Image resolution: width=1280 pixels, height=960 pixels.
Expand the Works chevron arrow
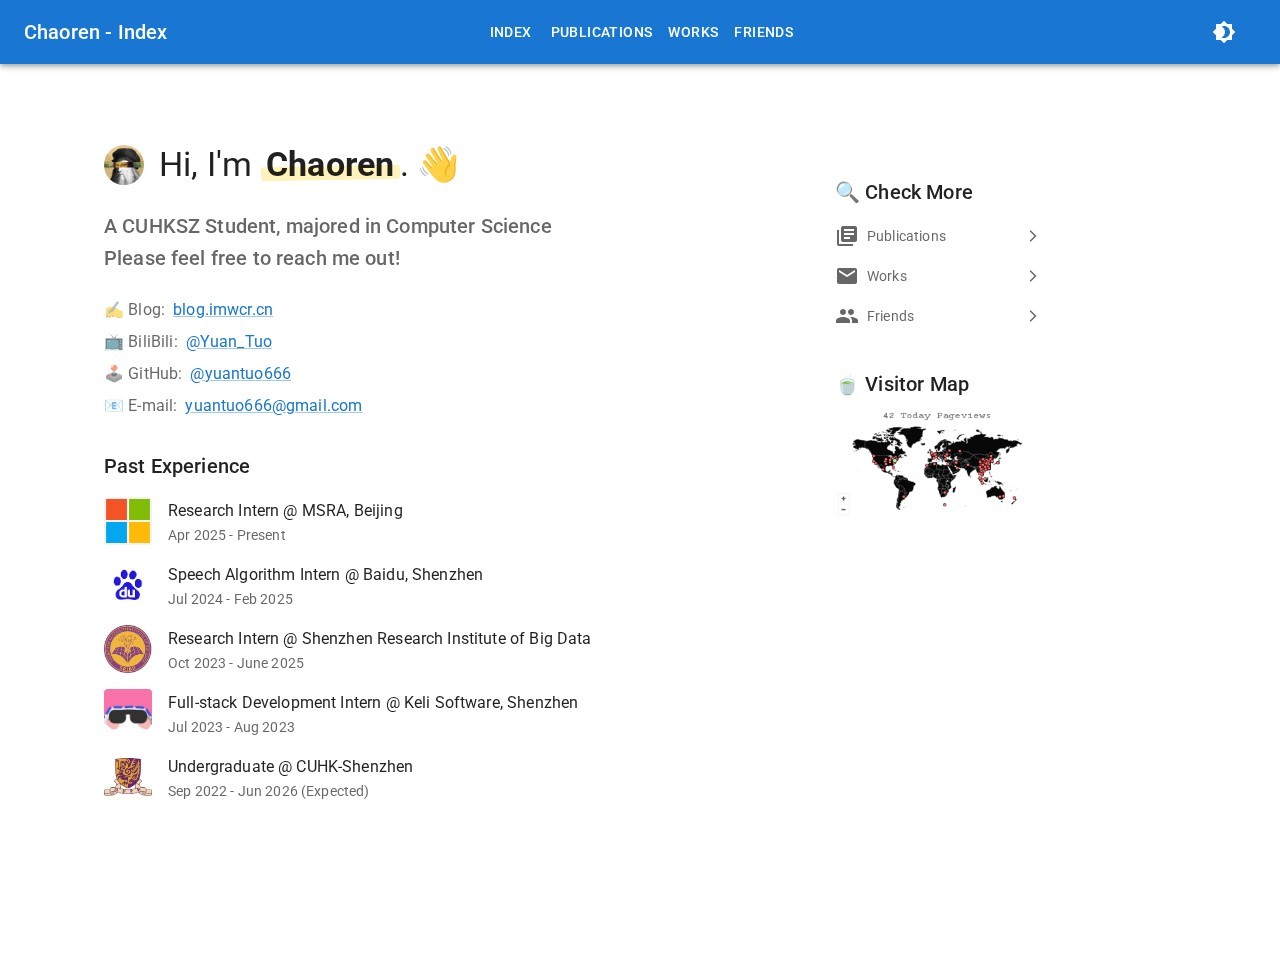tap(1033, 276)
